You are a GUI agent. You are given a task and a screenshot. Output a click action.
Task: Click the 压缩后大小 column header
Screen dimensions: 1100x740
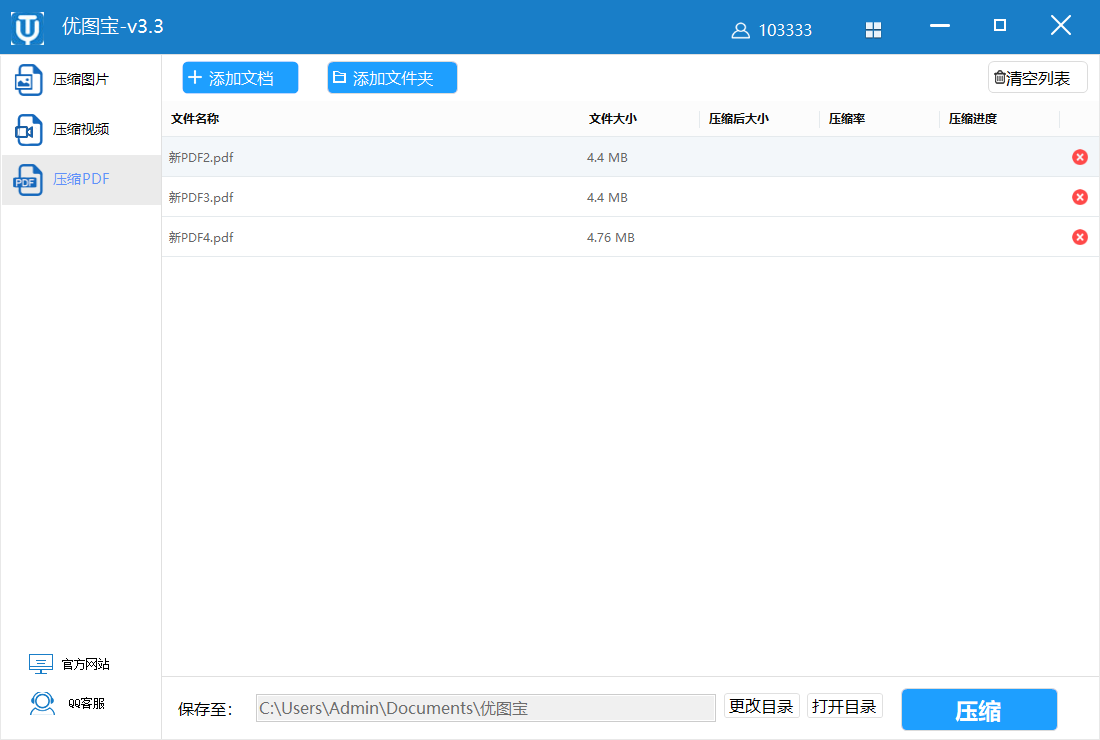[x=739, y=119]
